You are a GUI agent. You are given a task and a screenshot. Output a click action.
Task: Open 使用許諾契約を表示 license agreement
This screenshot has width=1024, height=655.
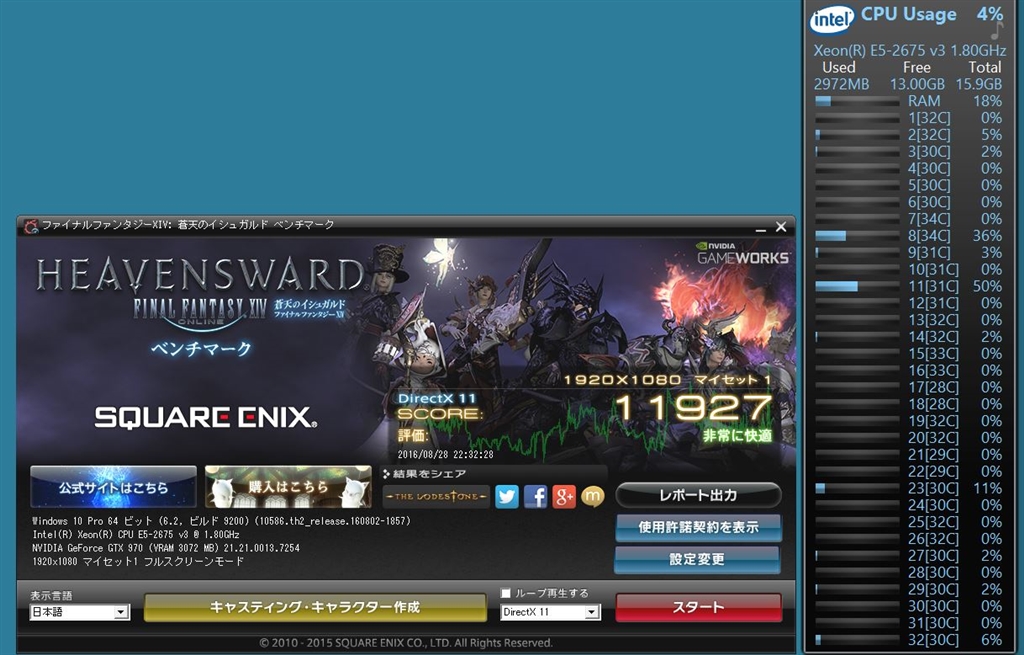click(698, 527)
